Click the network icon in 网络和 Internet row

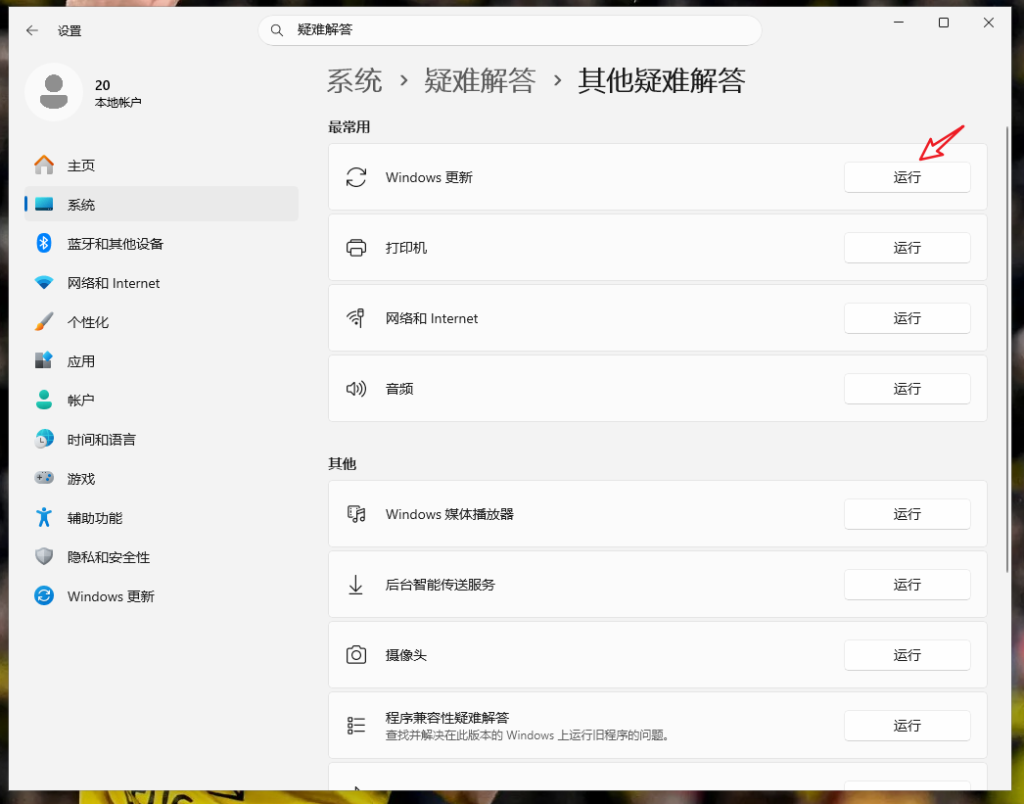click(356, 318)
